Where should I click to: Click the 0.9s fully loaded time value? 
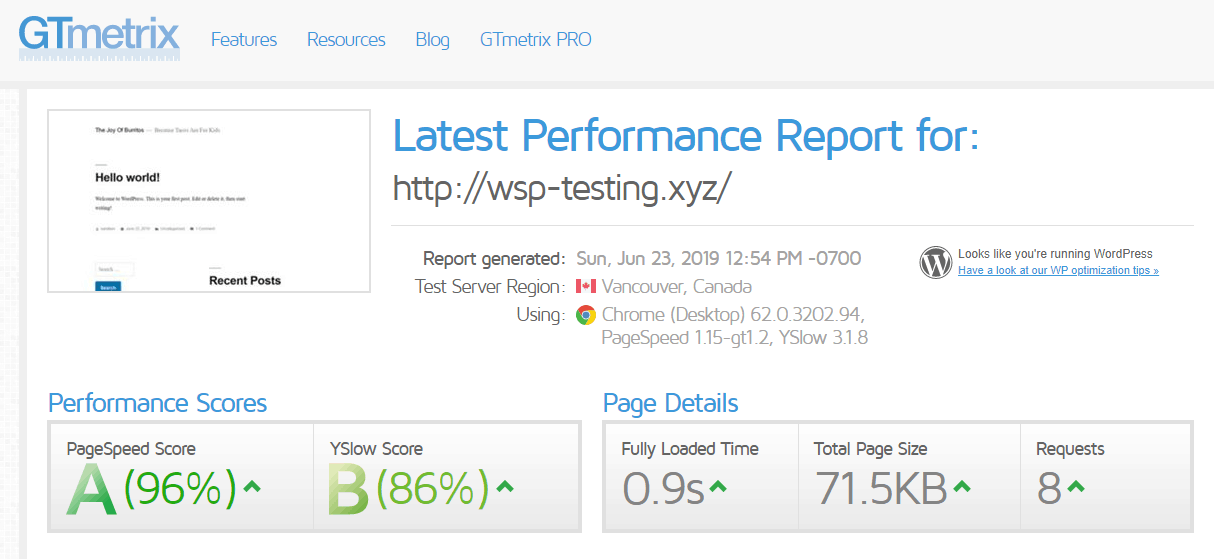coord(664,489)
